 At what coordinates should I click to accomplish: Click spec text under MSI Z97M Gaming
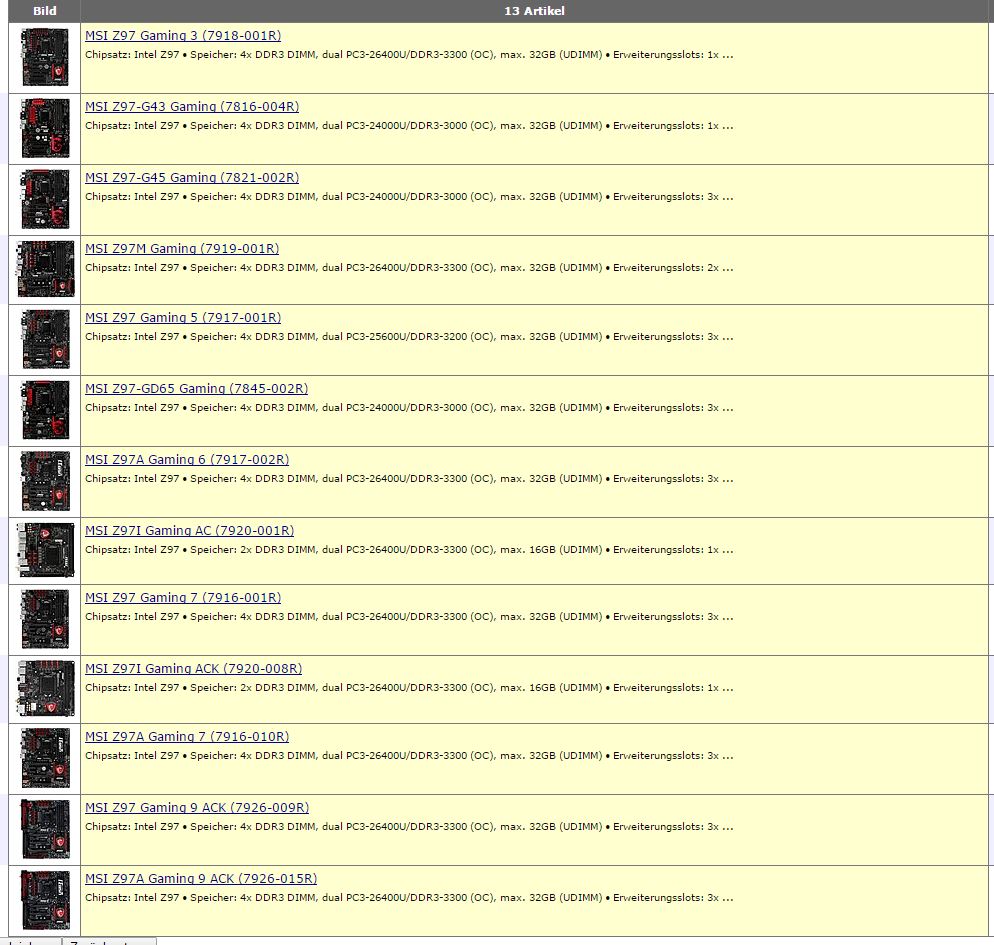point(409,268)
